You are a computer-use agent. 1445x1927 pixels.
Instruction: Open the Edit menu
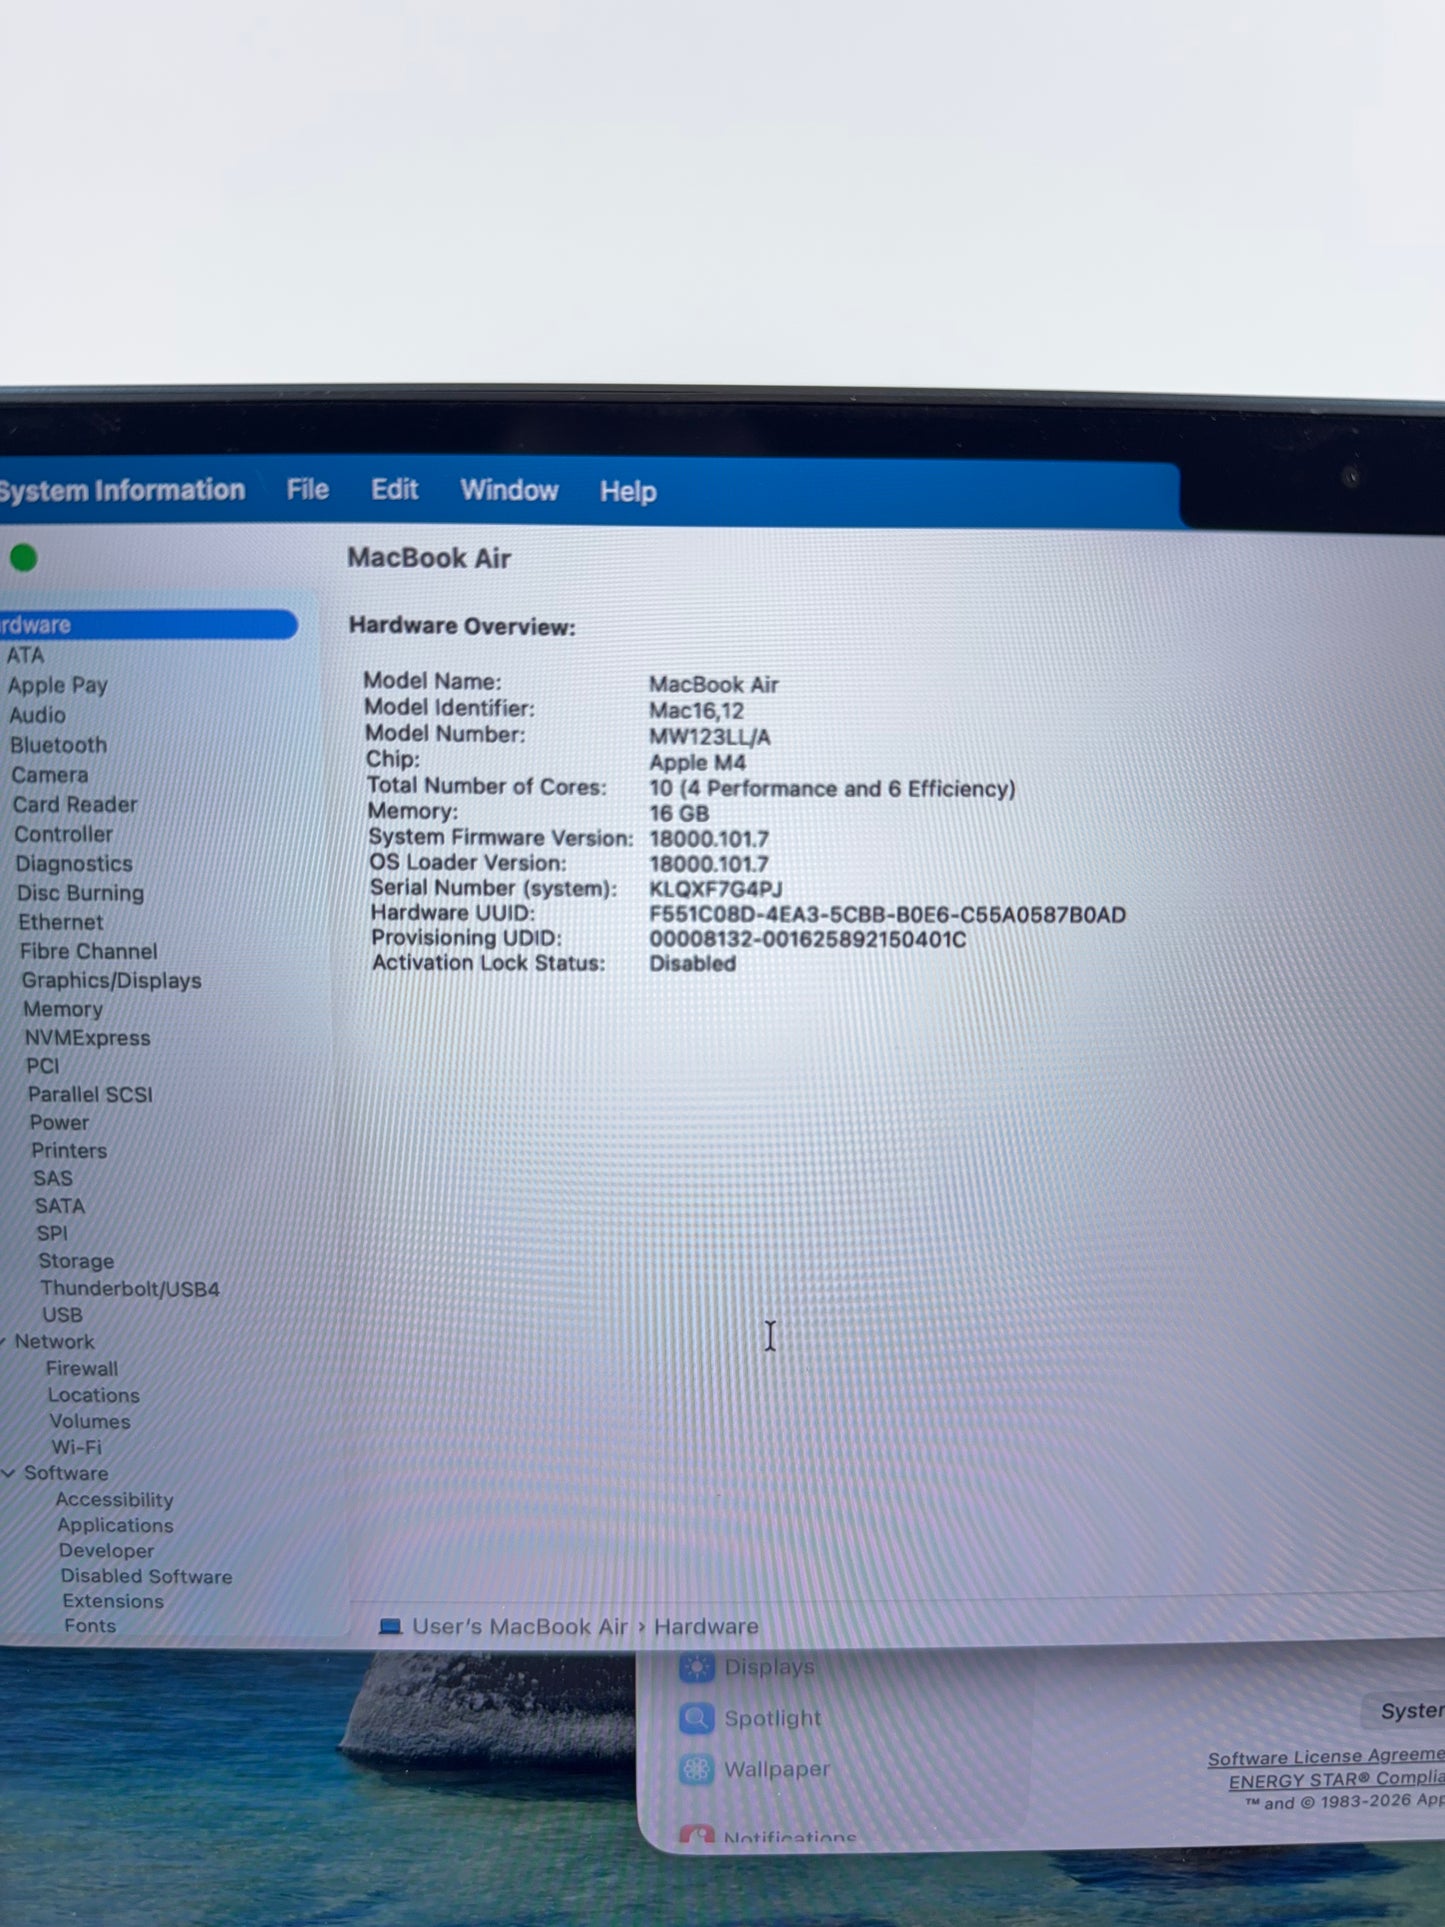394,489
